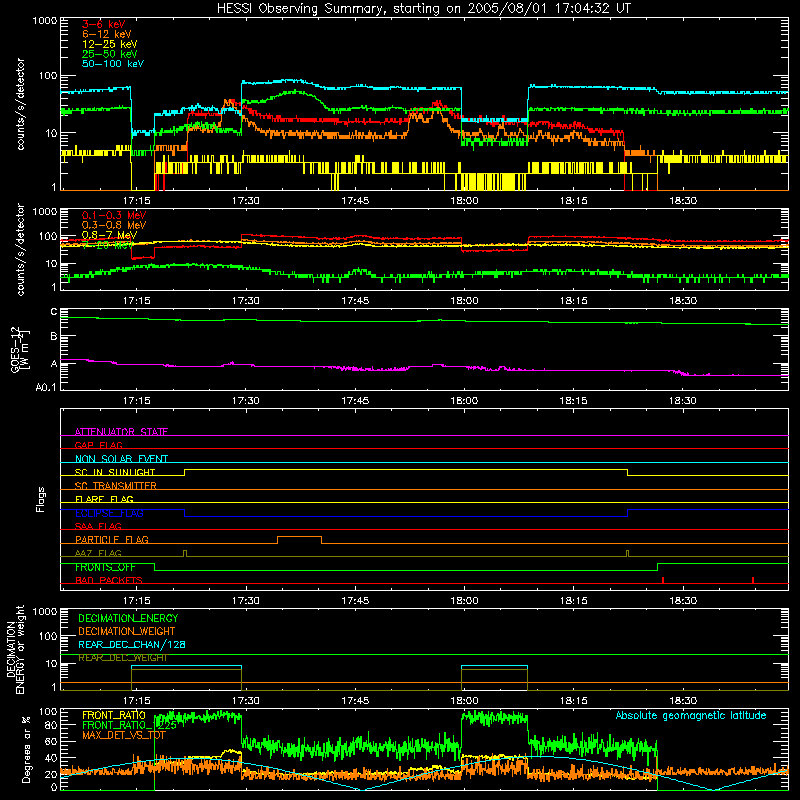
Task: Select the 12-25 keV legend label
Action: (x=109, y=44)
